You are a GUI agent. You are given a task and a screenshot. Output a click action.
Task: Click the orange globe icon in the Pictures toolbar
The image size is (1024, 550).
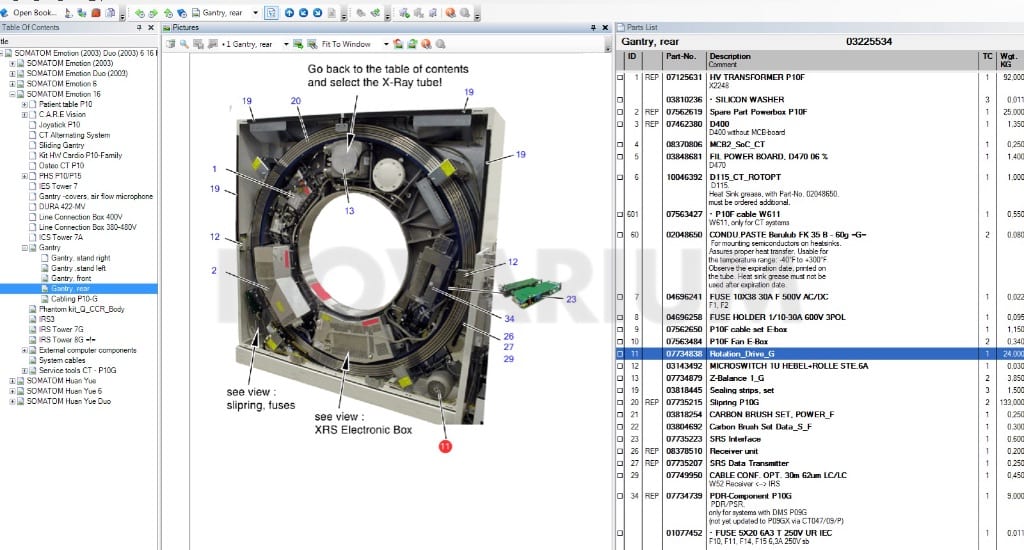[426, 44]
